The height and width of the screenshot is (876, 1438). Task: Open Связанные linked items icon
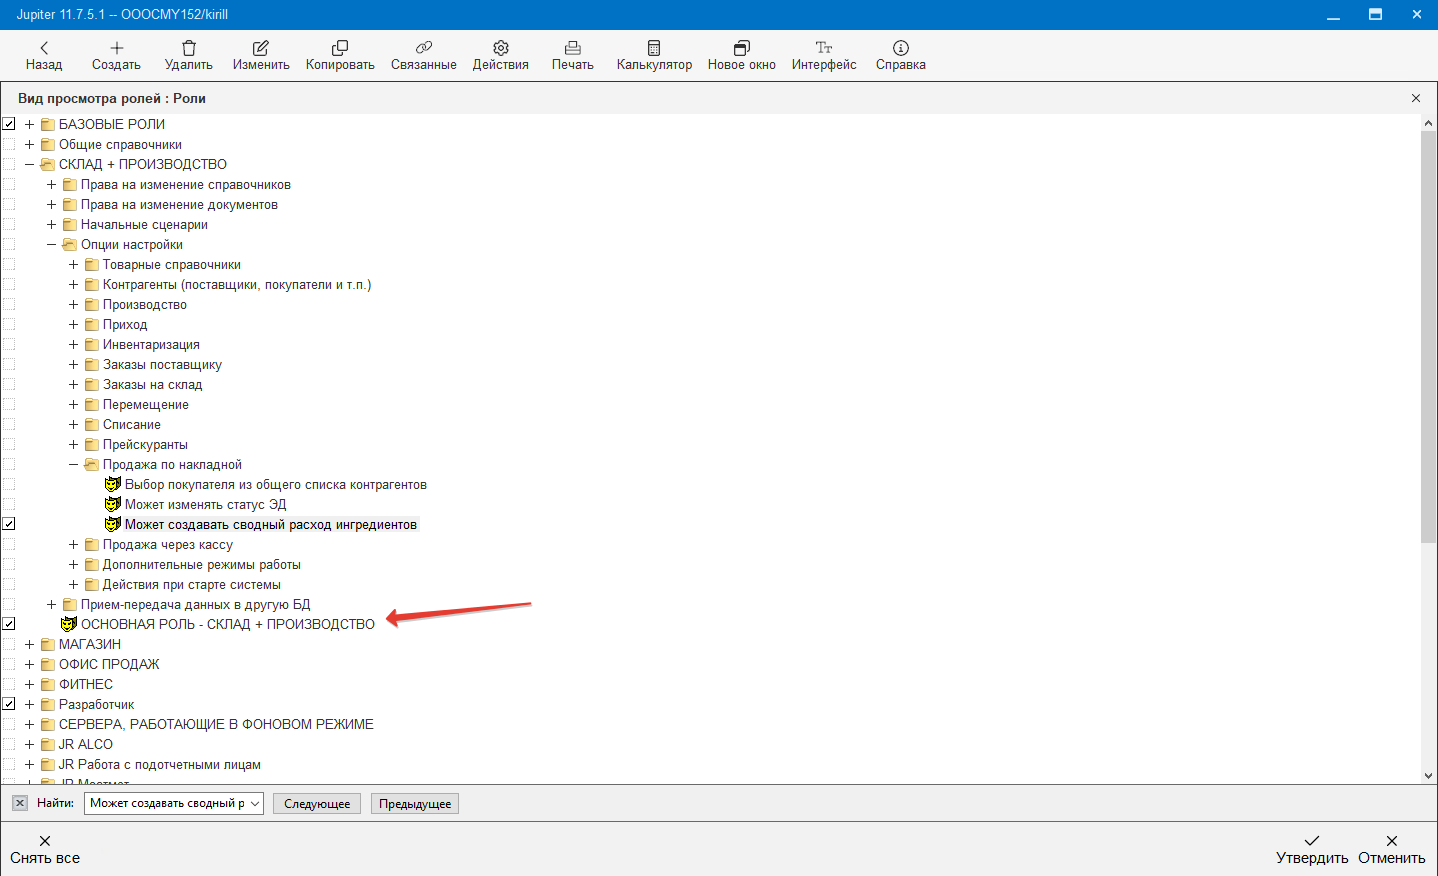click(x=424, y=48)
